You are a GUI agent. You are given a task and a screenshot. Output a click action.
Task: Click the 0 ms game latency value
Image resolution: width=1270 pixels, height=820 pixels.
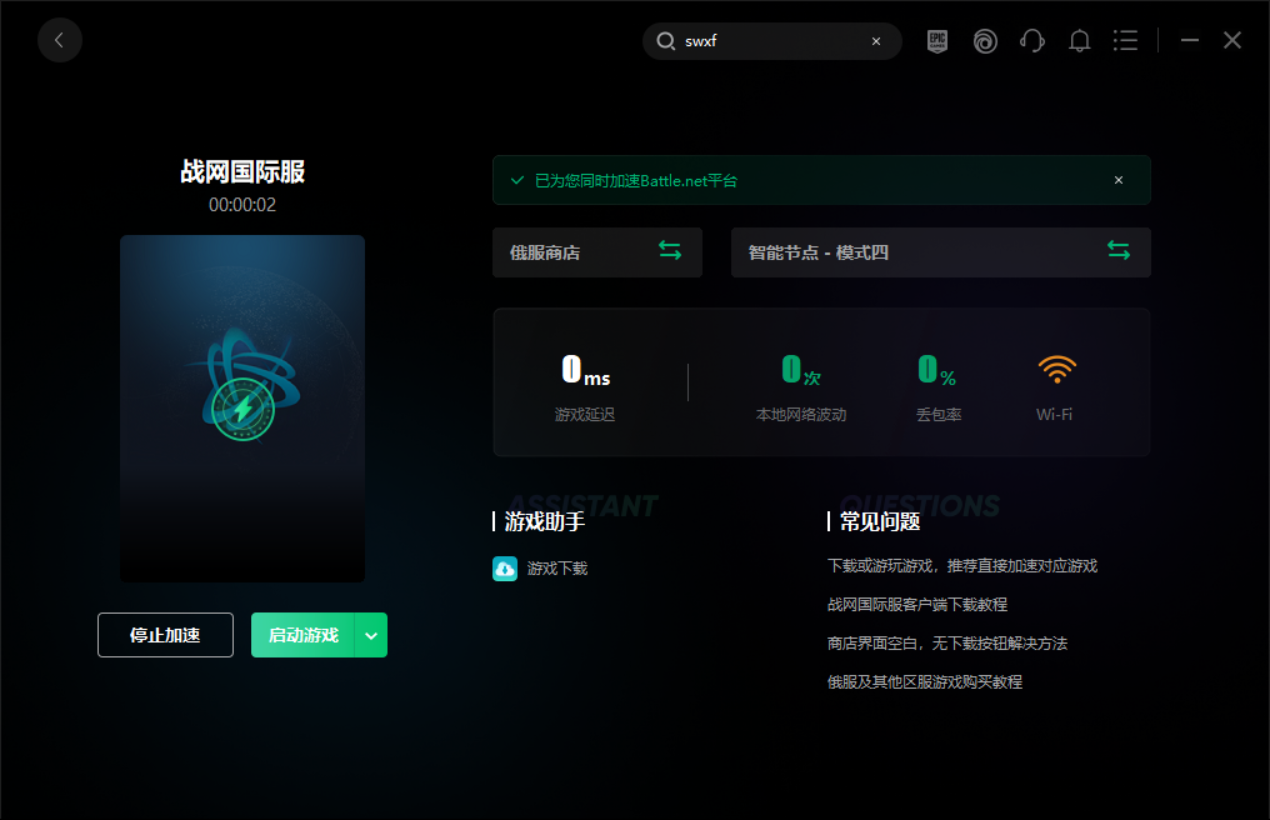585,370
